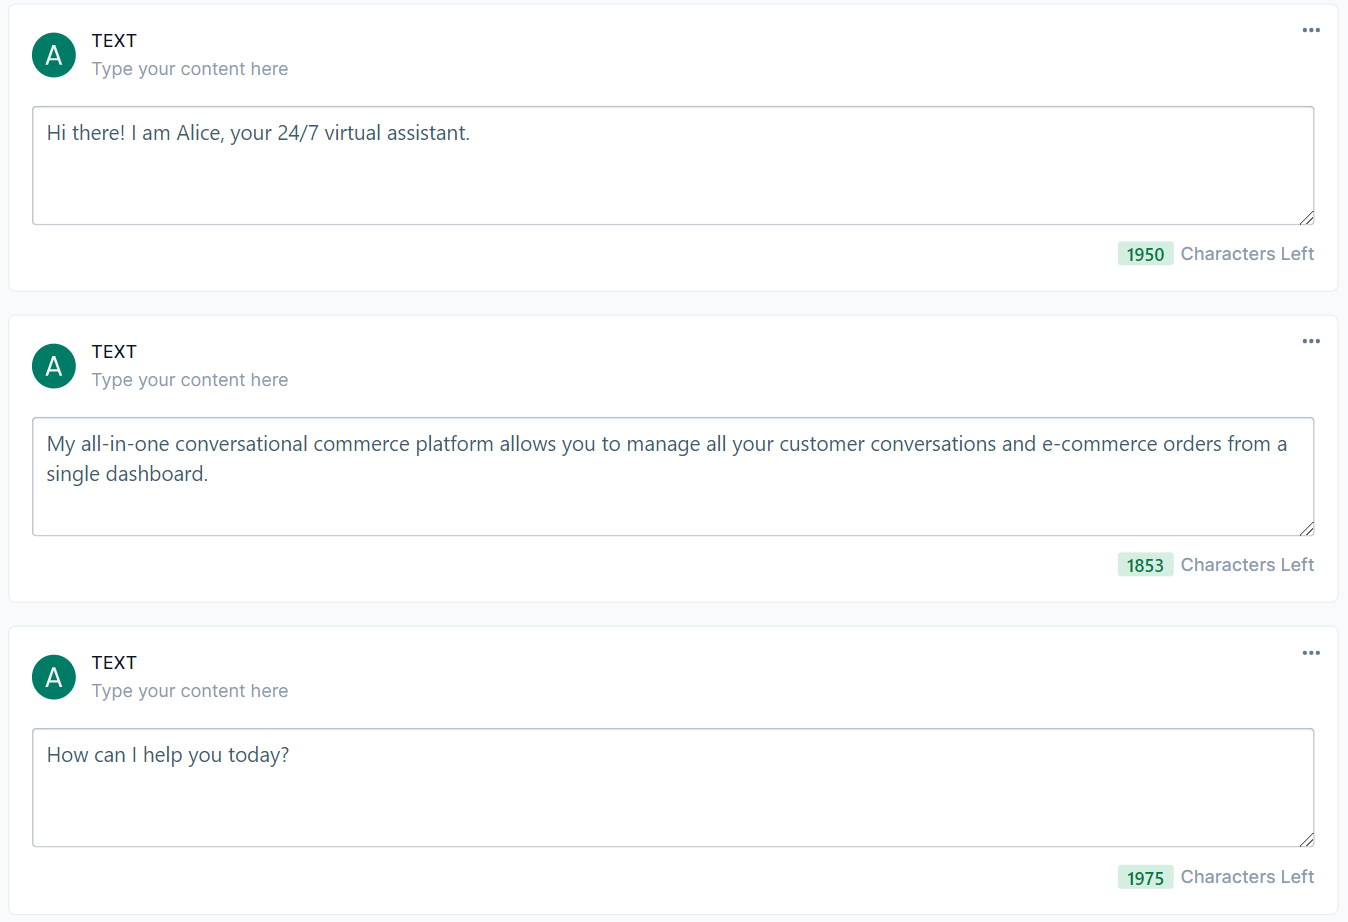Click the 1853 characters left badge
Viewport: 1348px width, 922px height.
[x=1145, y=565]
